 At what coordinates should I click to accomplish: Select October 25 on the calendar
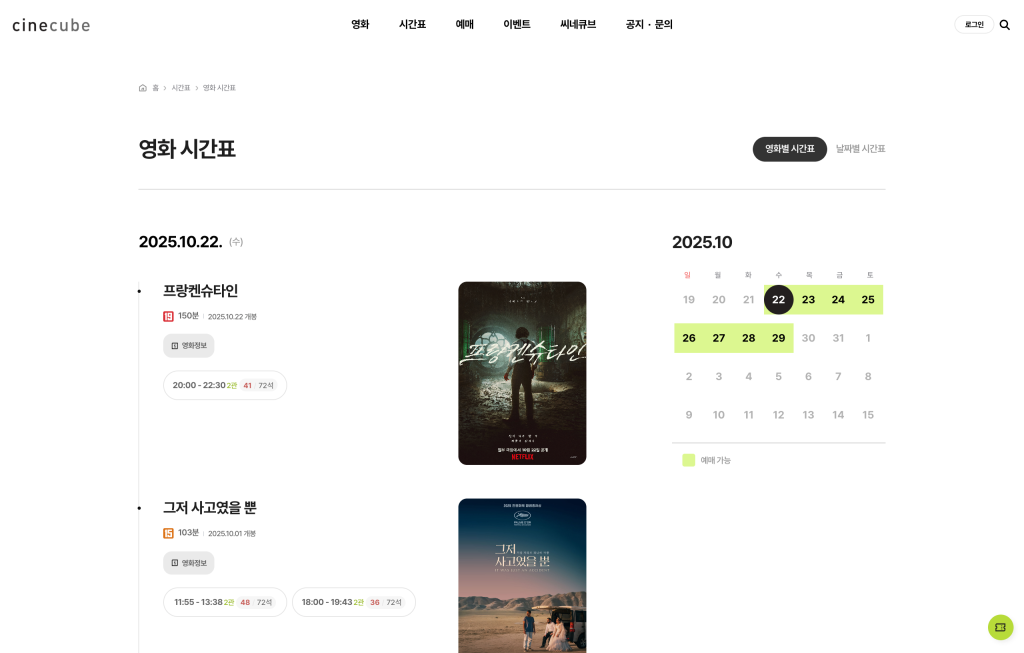[868, 300]
